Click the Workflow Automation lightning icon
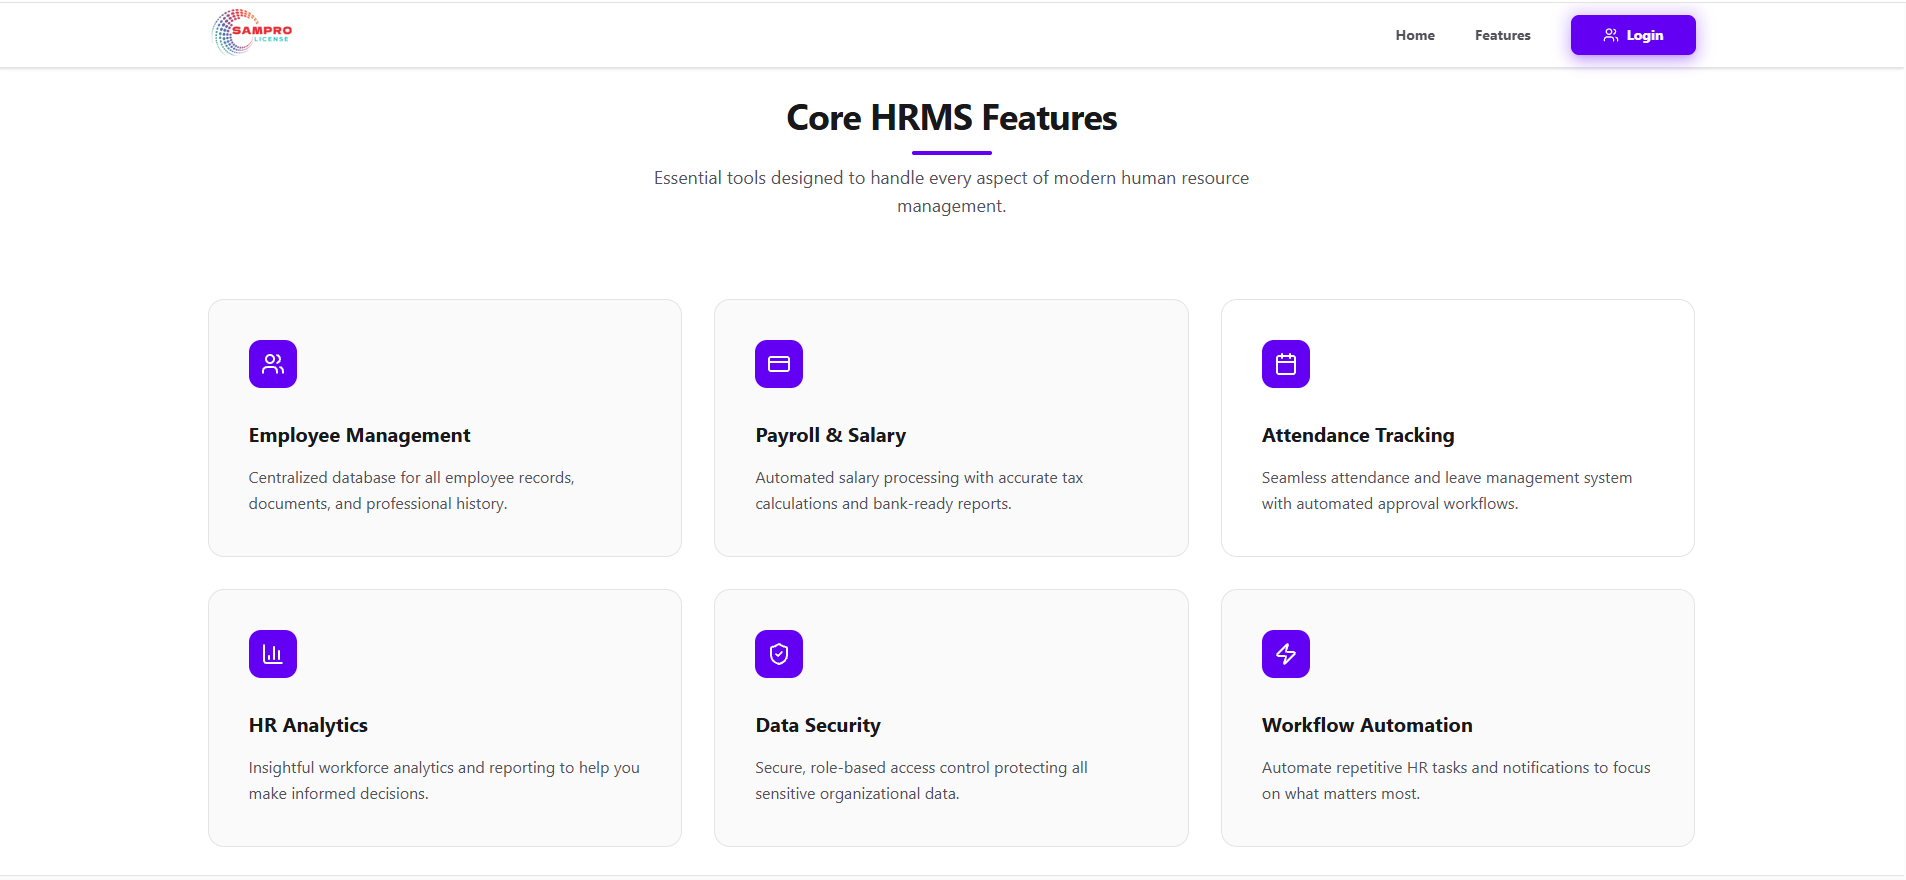Screen dimensions: 1906x880 tap(1286, 654)
